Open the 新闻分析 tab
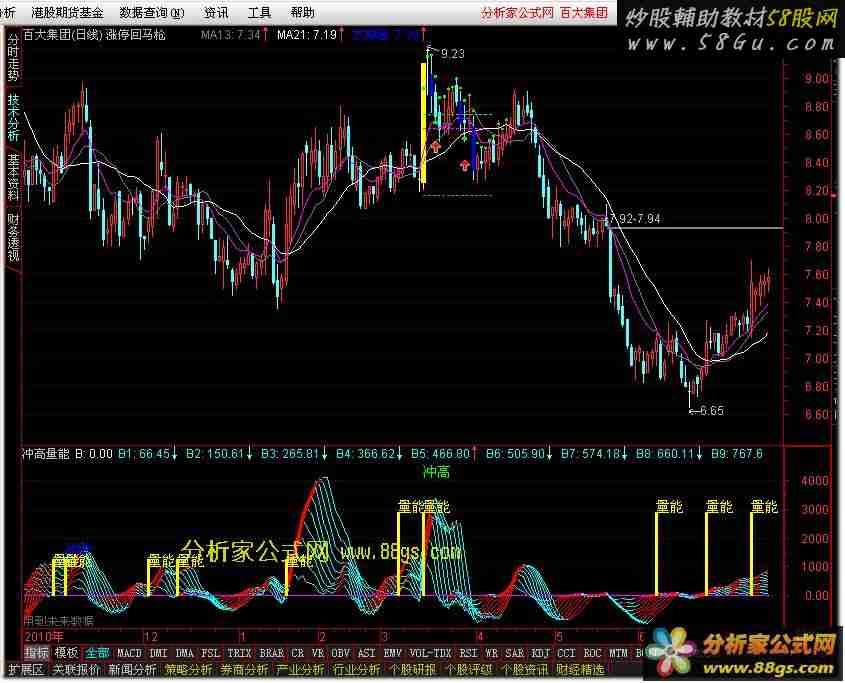845x683 pixels. pyautogui.click(x=133, y=670)
